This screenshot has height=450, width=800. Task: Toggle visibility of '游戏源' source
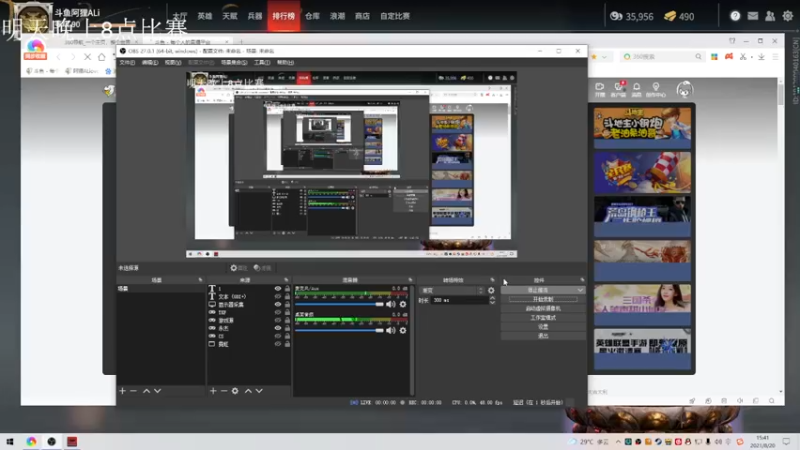click(x=278, y=320)
